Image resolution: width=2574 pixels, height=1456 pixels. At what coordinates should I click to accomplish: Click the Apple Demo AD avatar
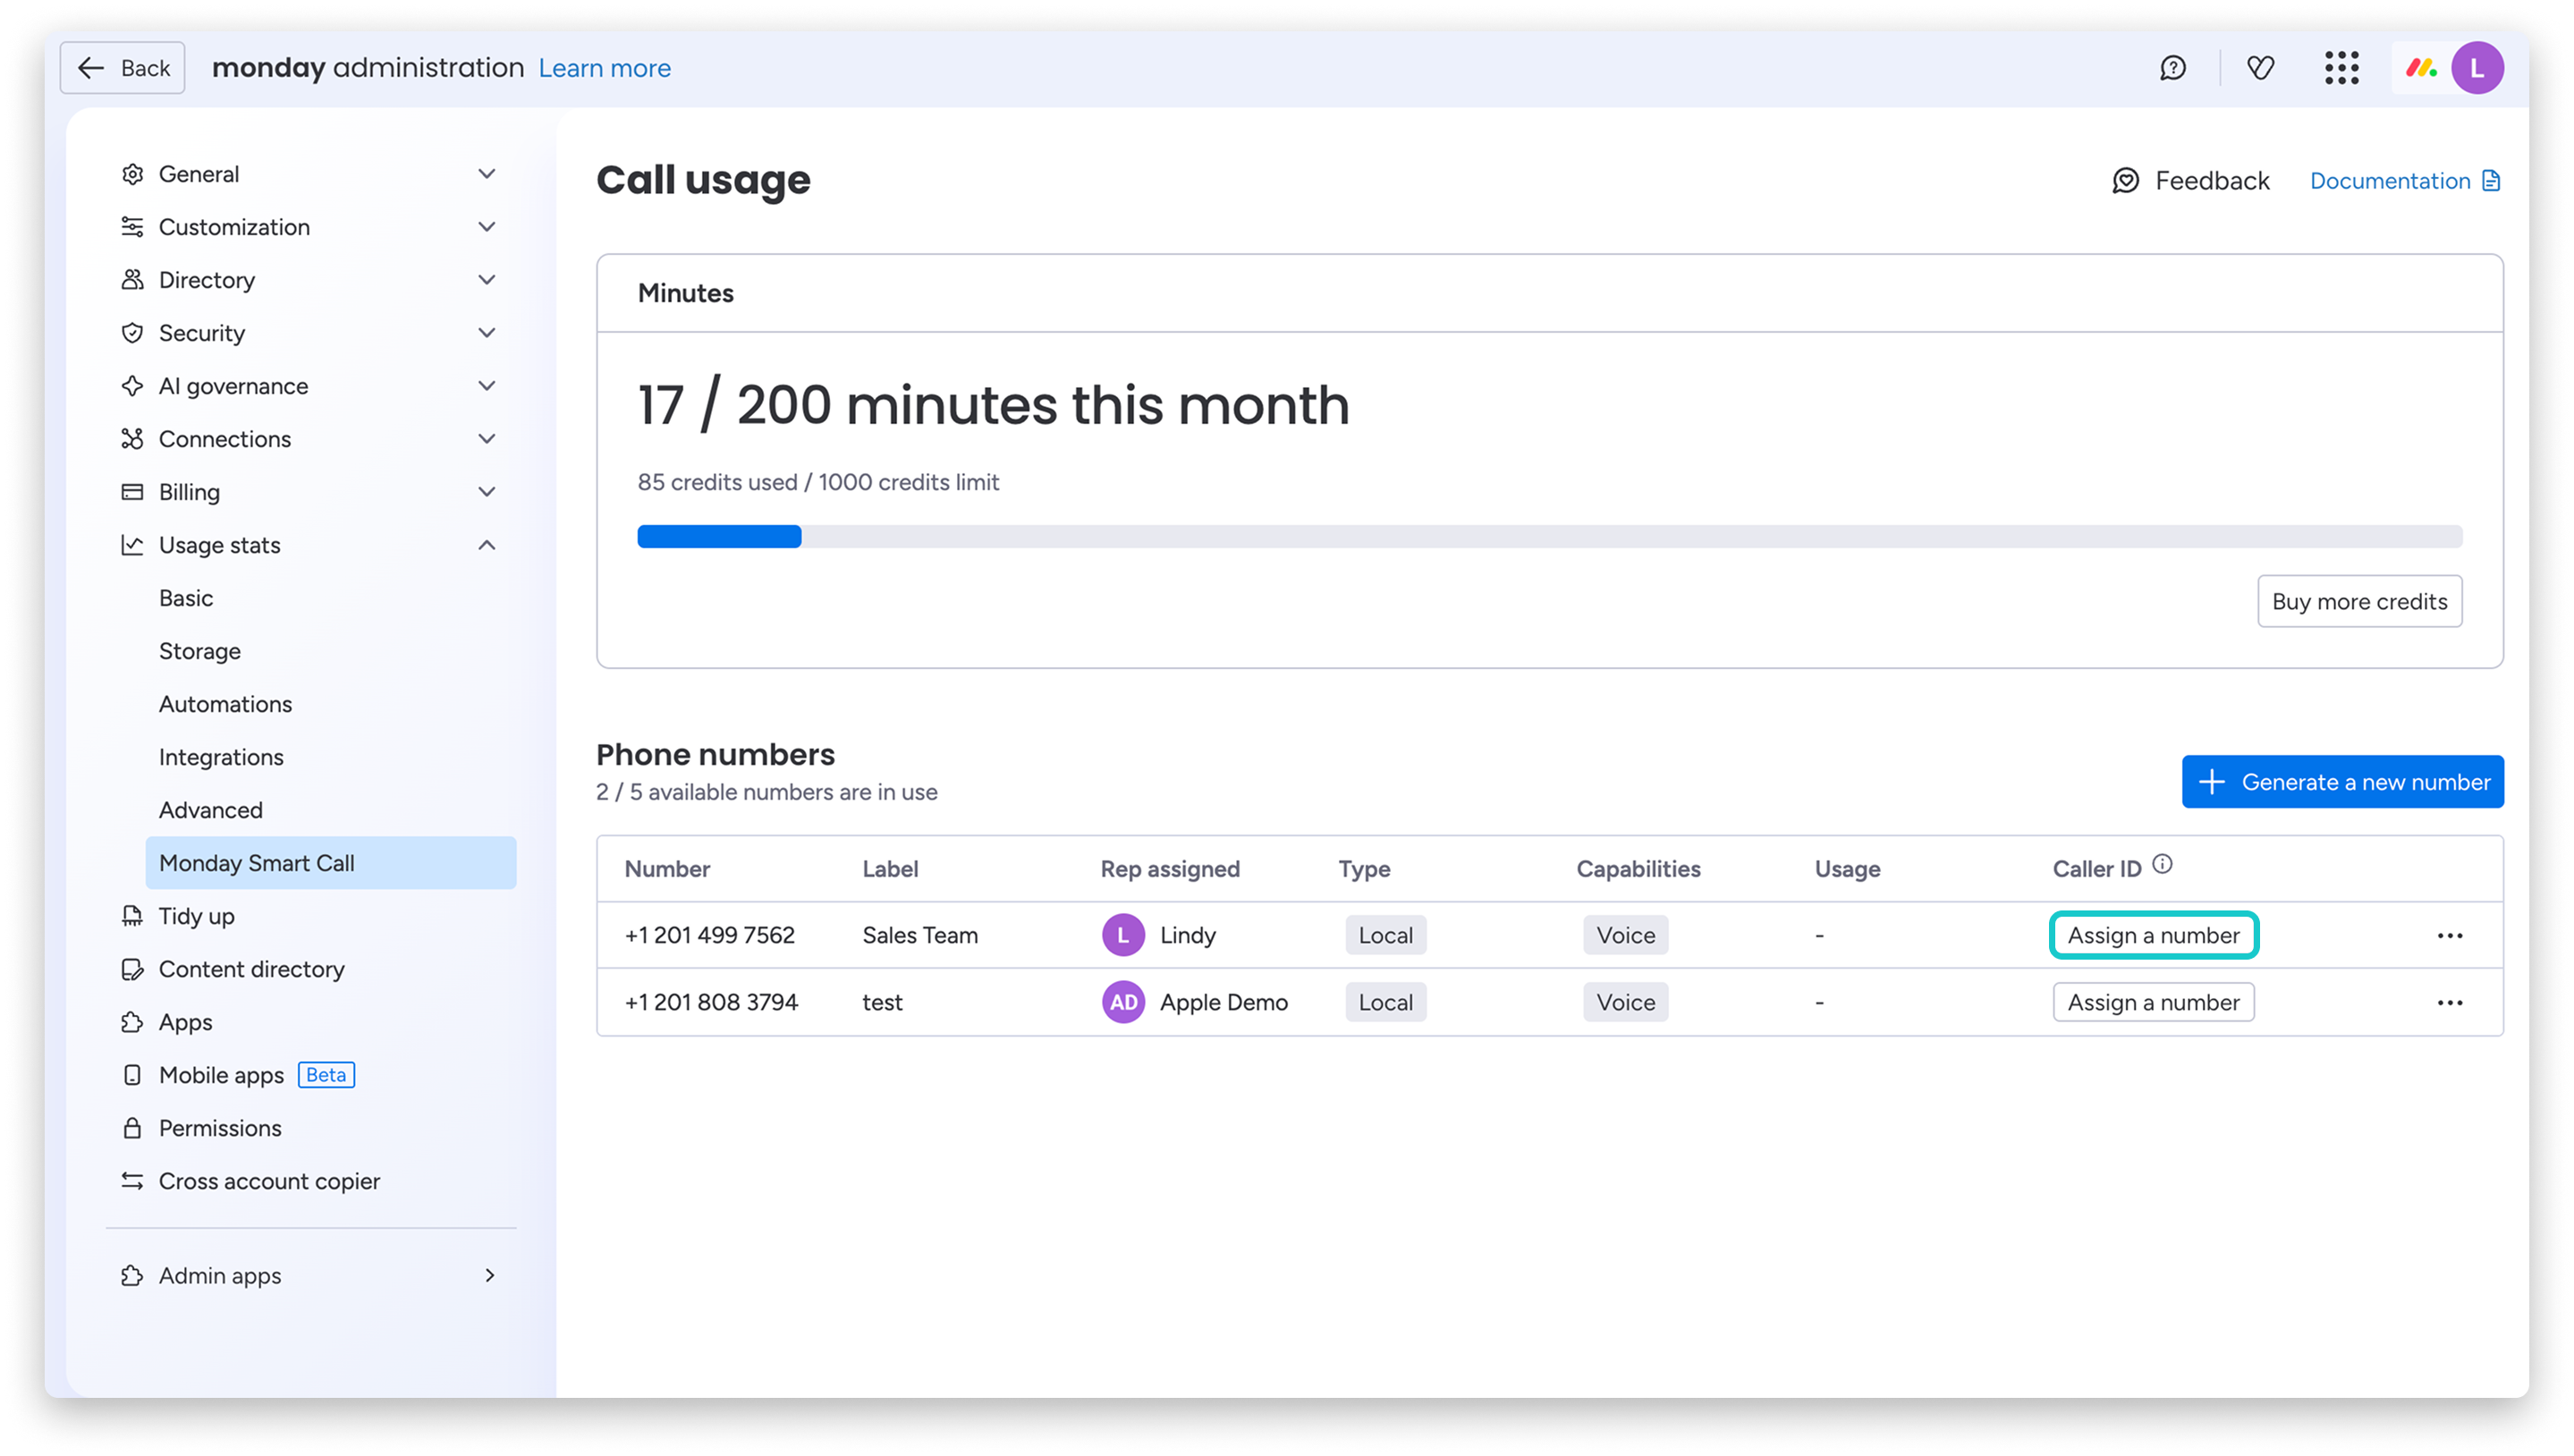1123,1002
